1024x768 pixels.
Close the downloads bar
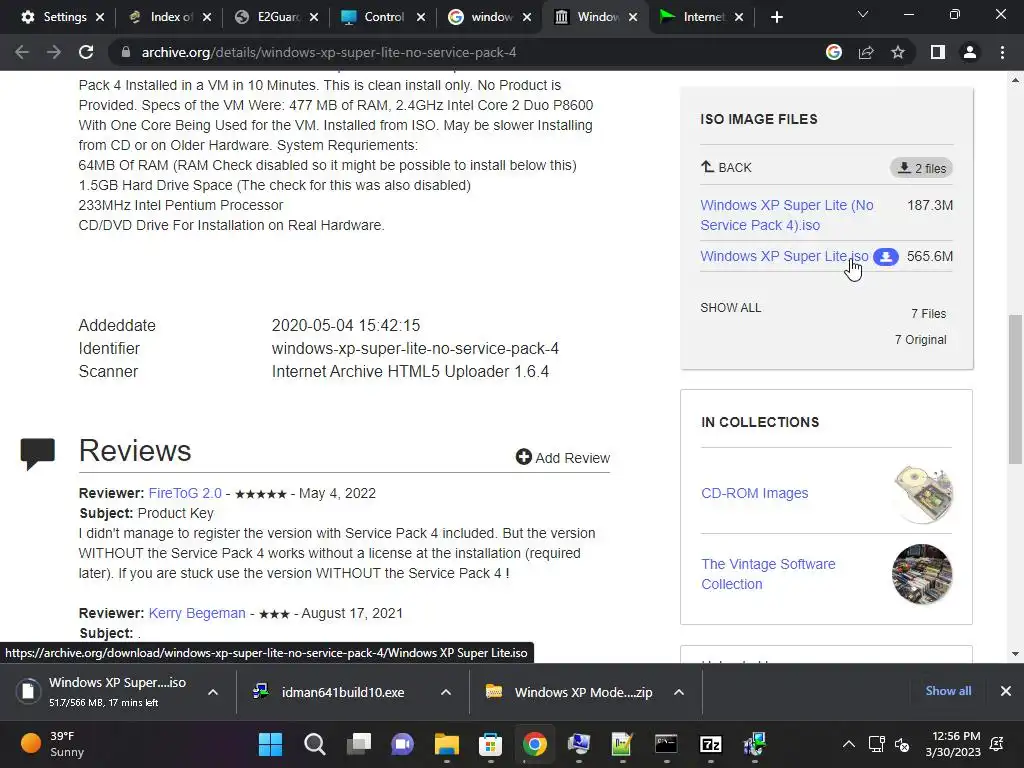tap(1006, 691)
